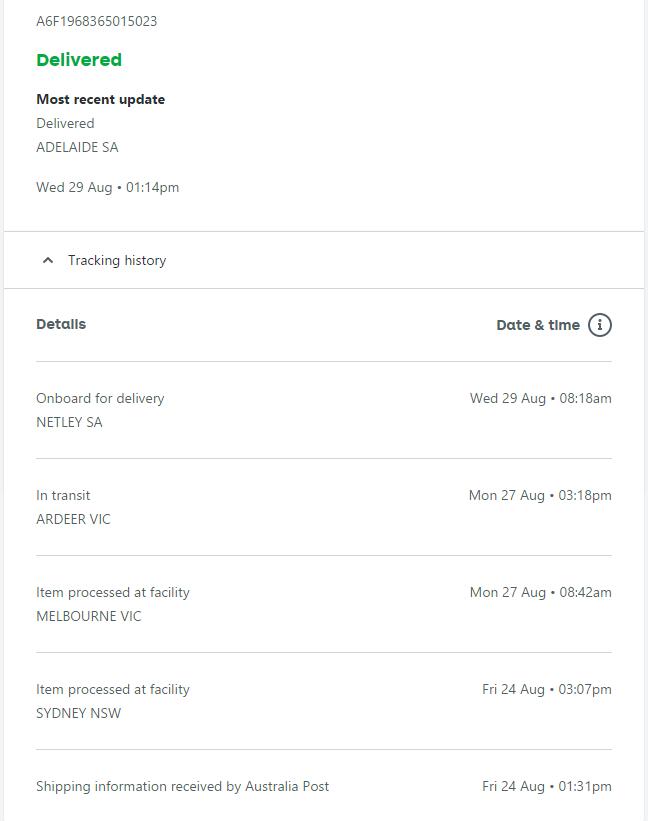This screenshot has height=821, width=648.
Task: Click MELBOURNE VIC location text
Action: (x=89, y=616)
